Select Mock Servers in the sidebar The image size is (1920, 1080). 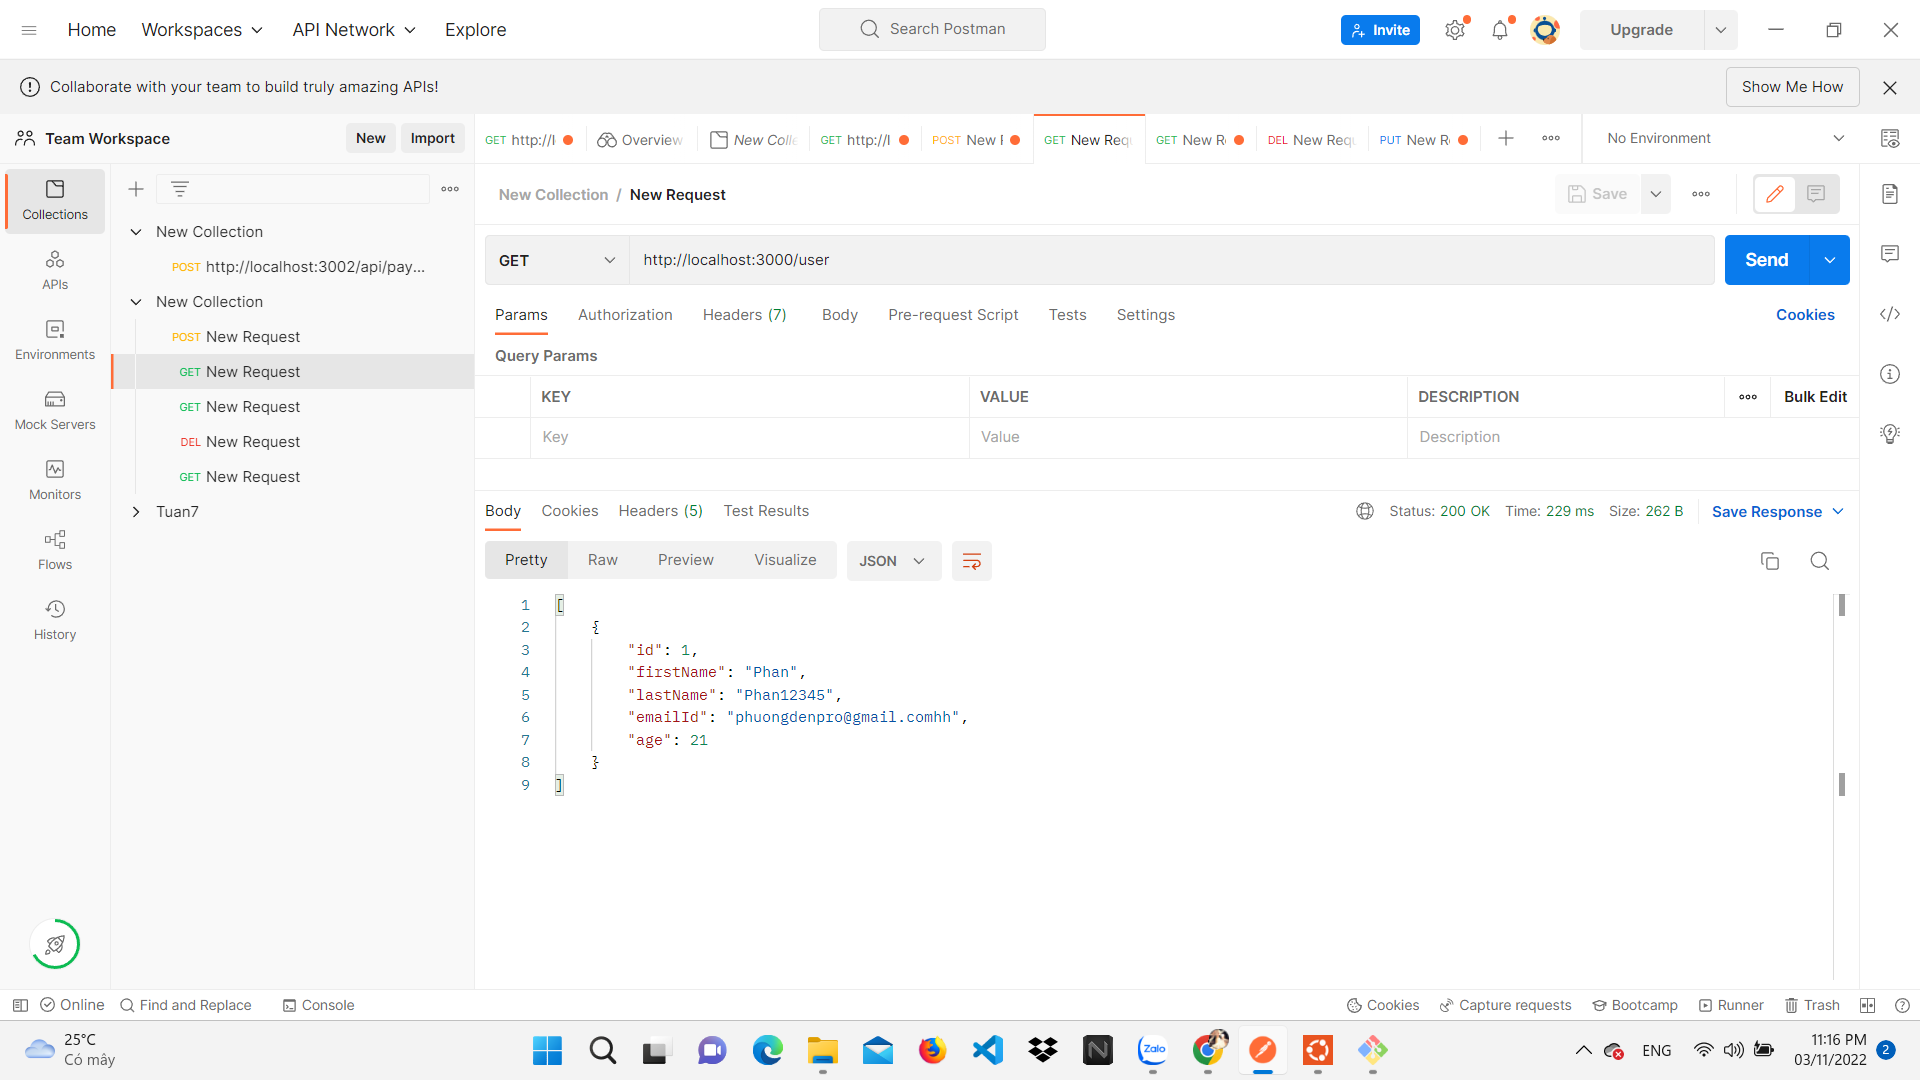55,408
